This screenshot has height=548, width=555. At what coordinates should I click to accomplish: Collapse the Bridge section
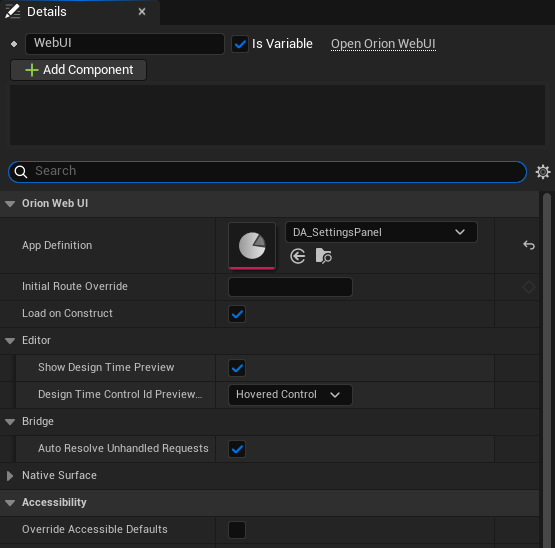pyautogui.click(x=10, y=422)
